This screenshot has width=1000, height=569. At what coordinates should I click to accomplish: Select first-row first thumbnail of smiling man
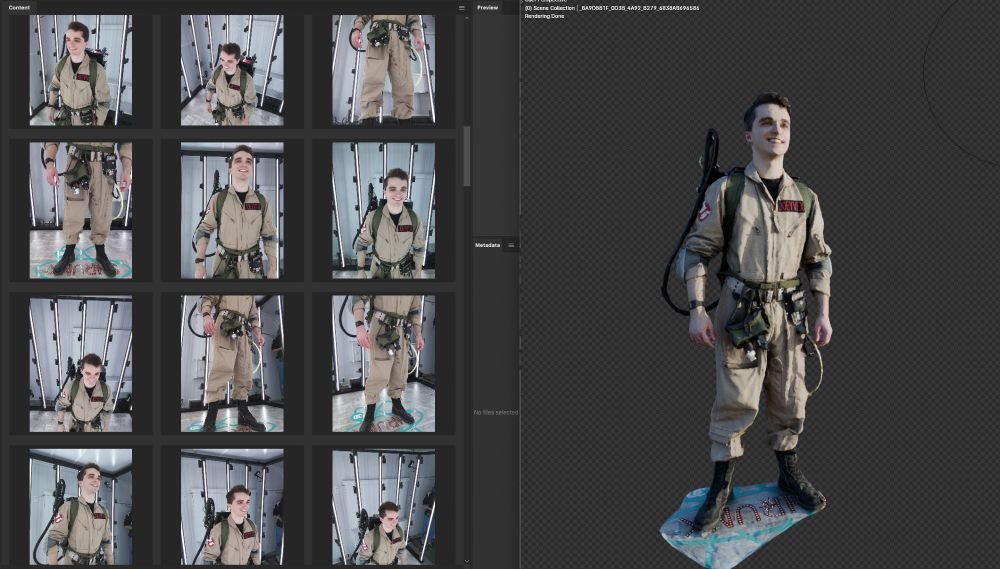81,70
